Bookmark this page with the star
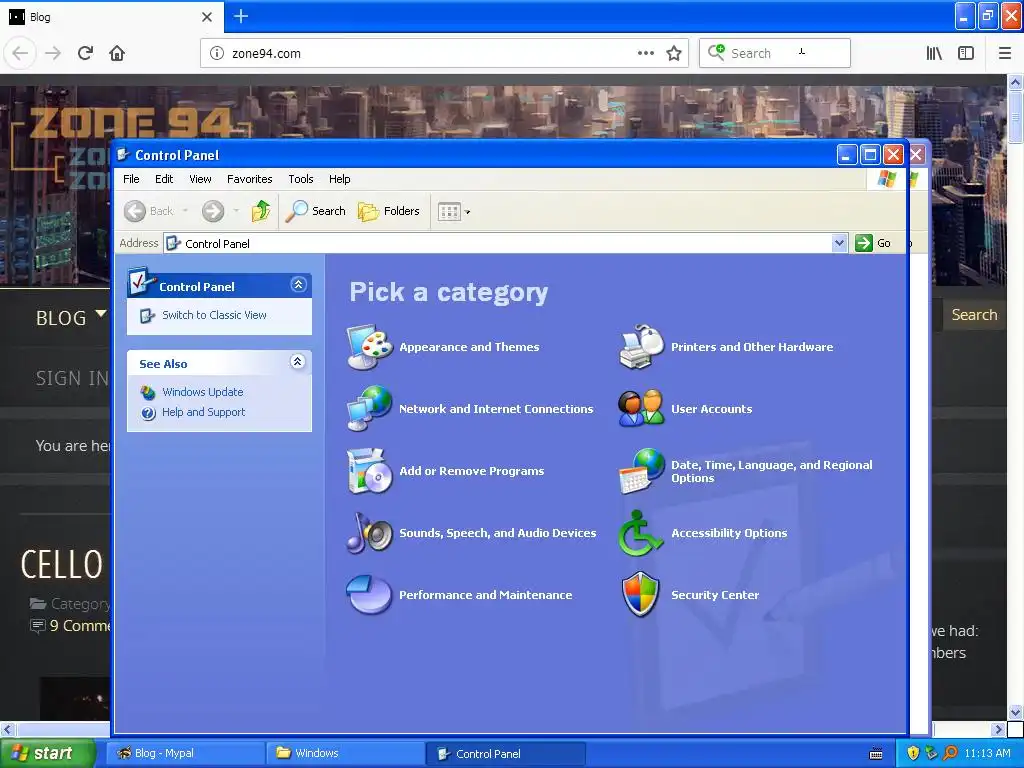The width and height of the screenshot is (1024, 768). [674, 53]
